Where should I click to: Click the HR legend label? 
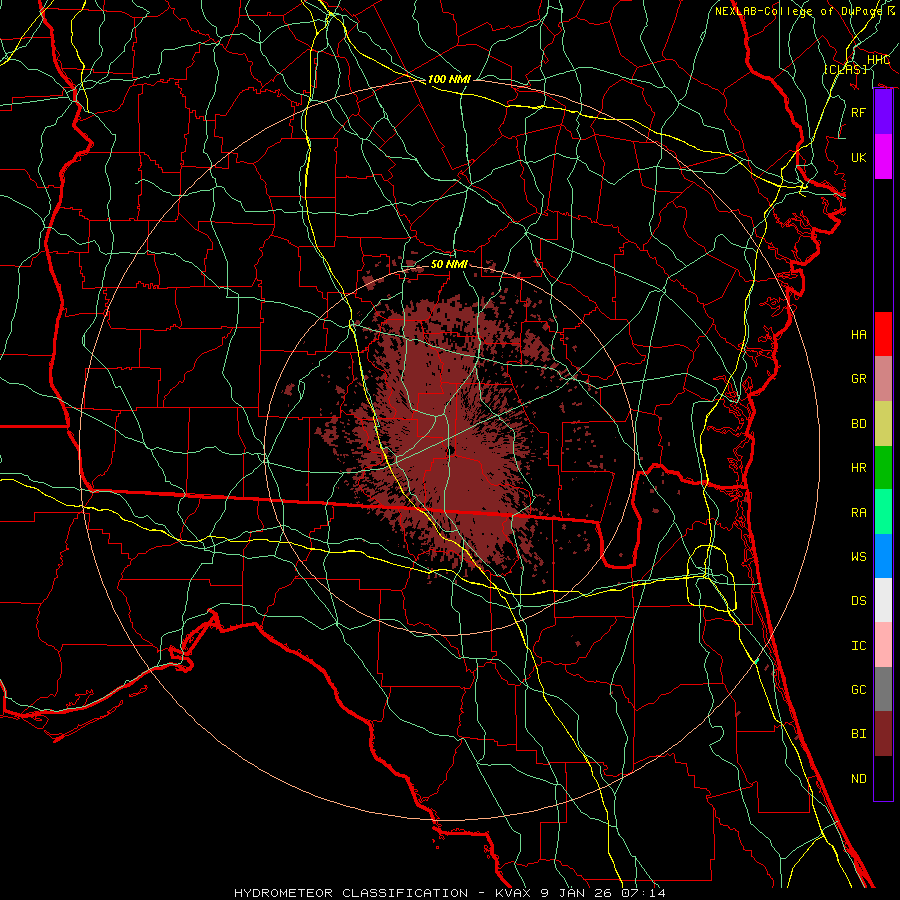859,468
